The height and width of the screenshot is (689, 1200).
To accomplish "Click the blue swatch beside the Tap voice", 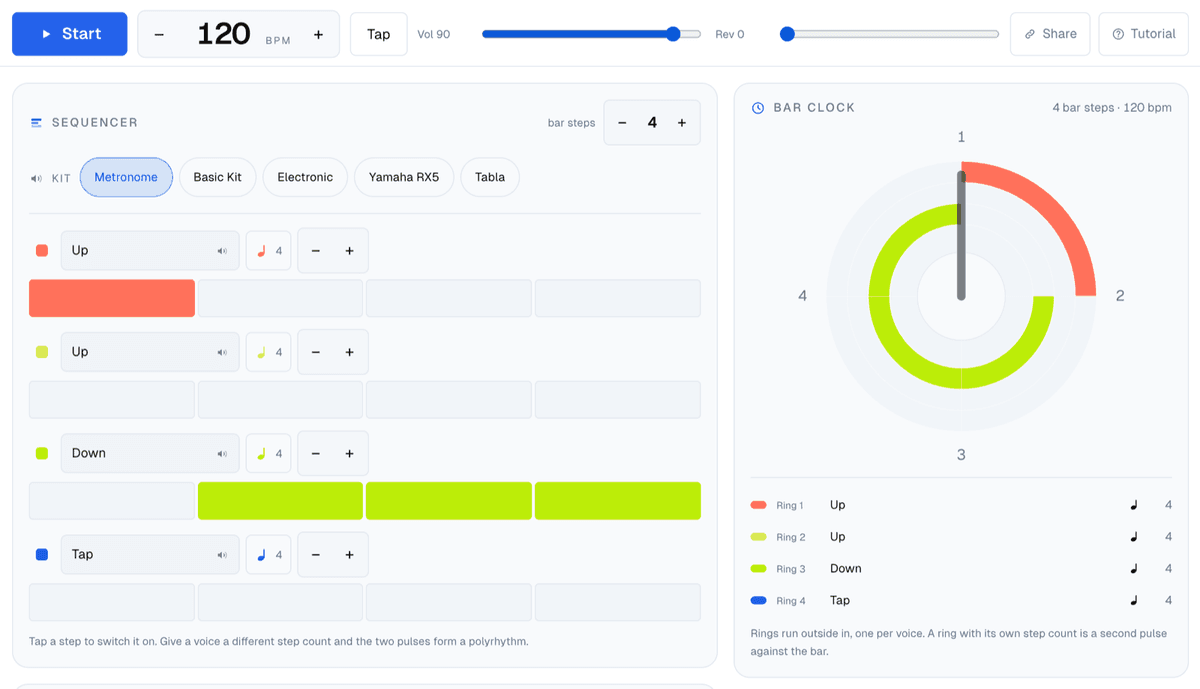I will point(42,555).
